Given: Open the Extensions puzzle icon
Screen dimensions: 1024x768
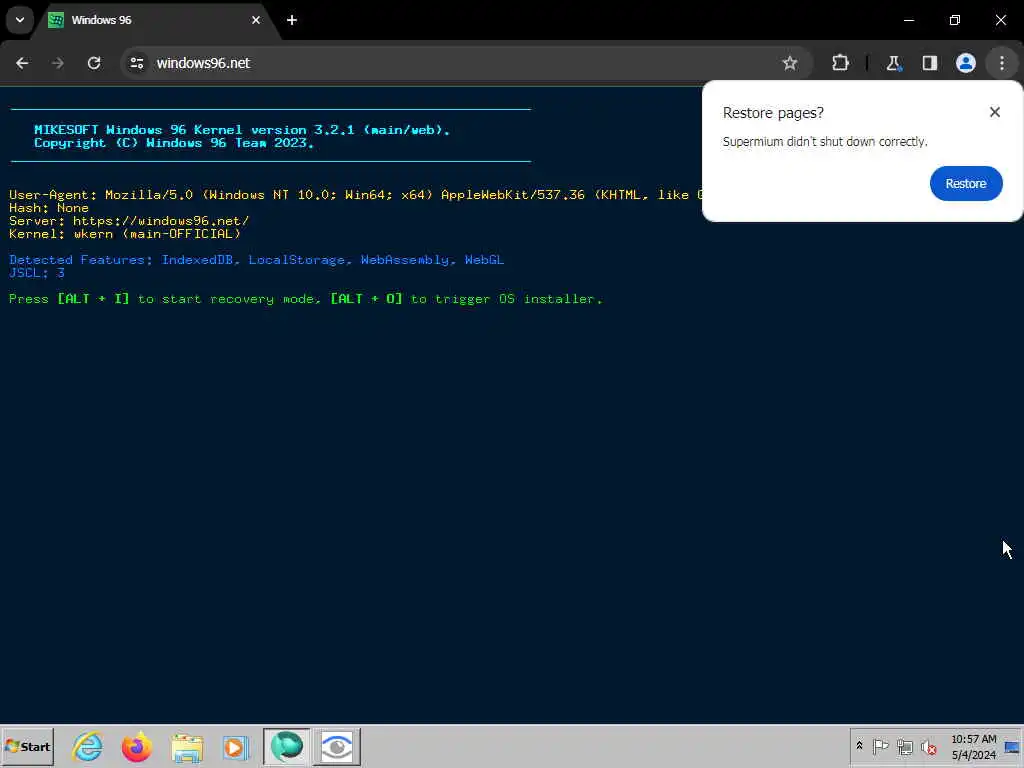Looking at the screenshot, I should 840,63.
